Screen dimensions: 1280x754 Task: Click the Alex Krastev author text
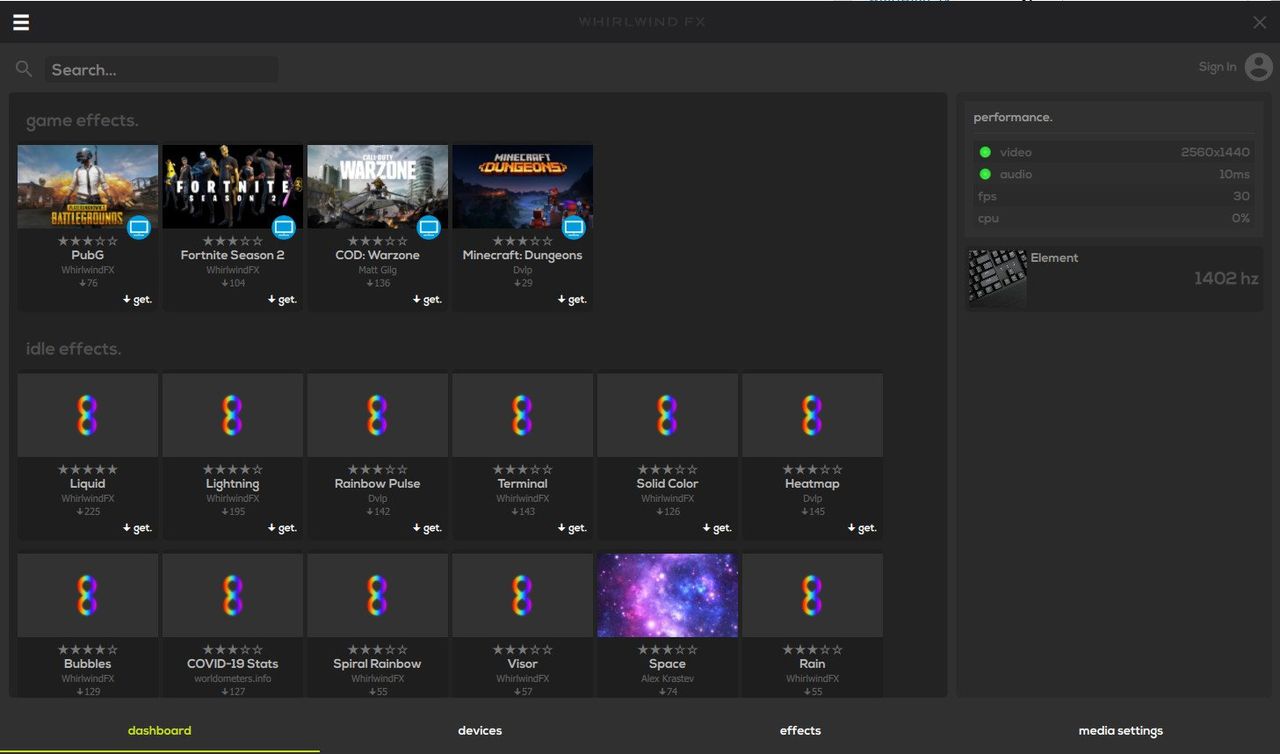(668, 679)
